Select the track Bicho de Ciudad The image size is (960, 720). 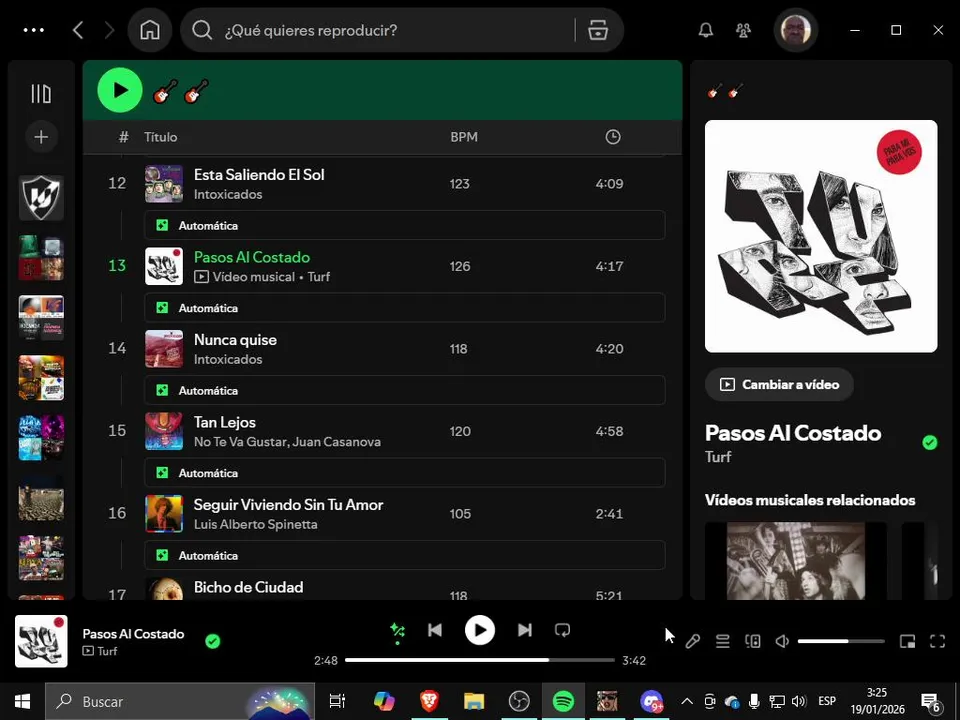pyautogui.click(x=249, y=587)
